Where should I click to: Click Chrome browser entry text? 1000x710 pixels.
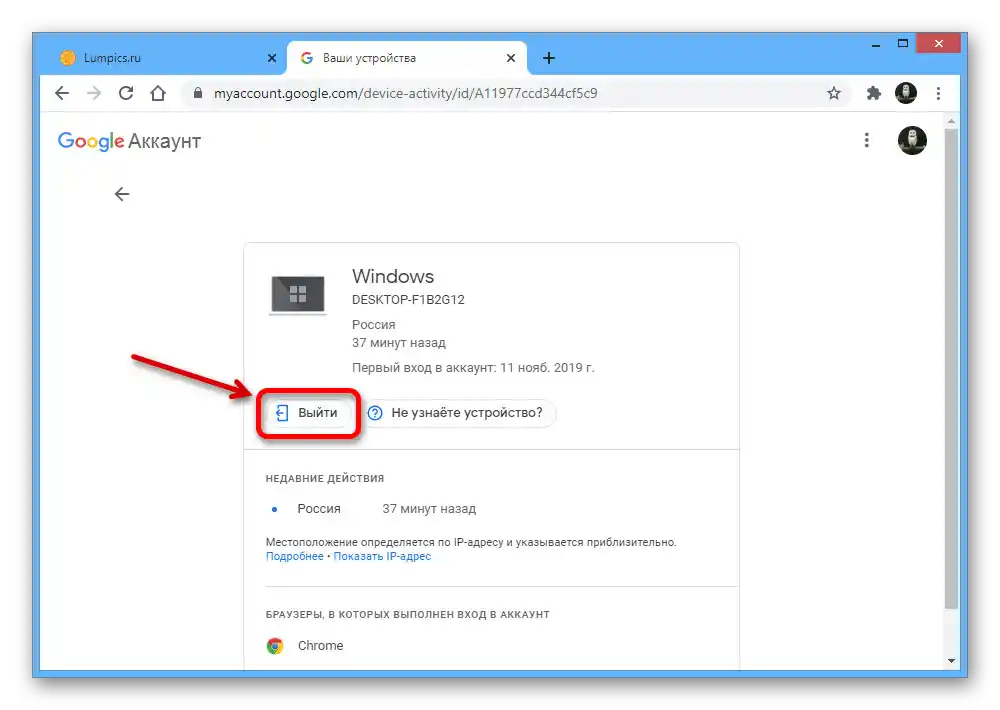tap(320, 646)
